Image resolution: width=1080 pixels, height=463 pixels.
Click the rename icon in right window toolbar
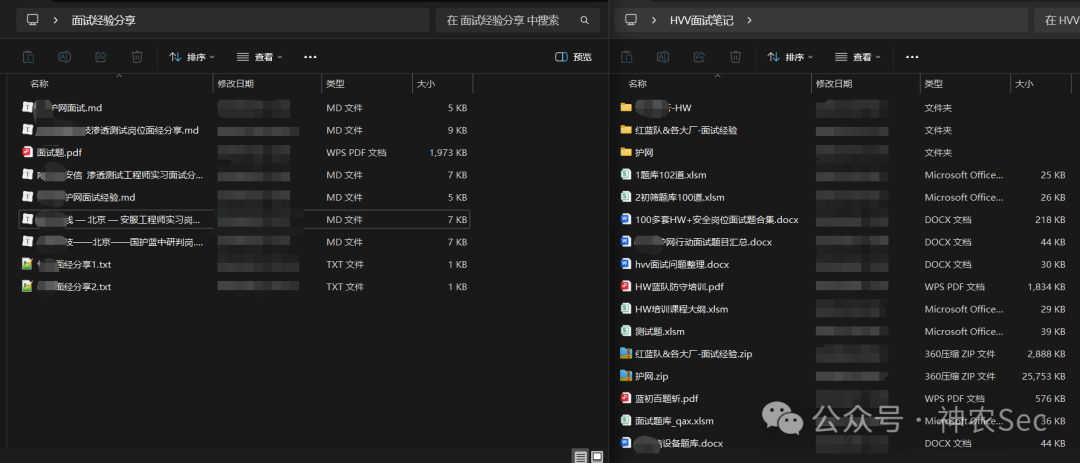pos(663,57)
